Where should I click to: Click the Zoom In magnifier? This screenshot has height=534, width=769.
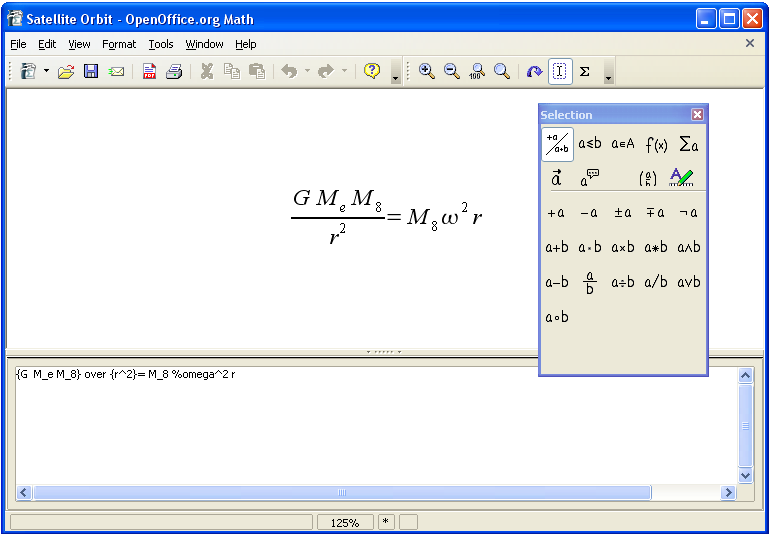tap(427, 72)
